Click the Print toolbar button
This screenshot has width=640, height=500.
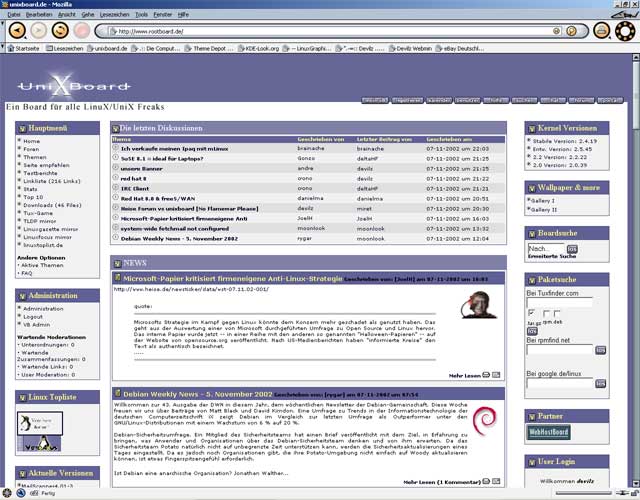tap(602, 31)
